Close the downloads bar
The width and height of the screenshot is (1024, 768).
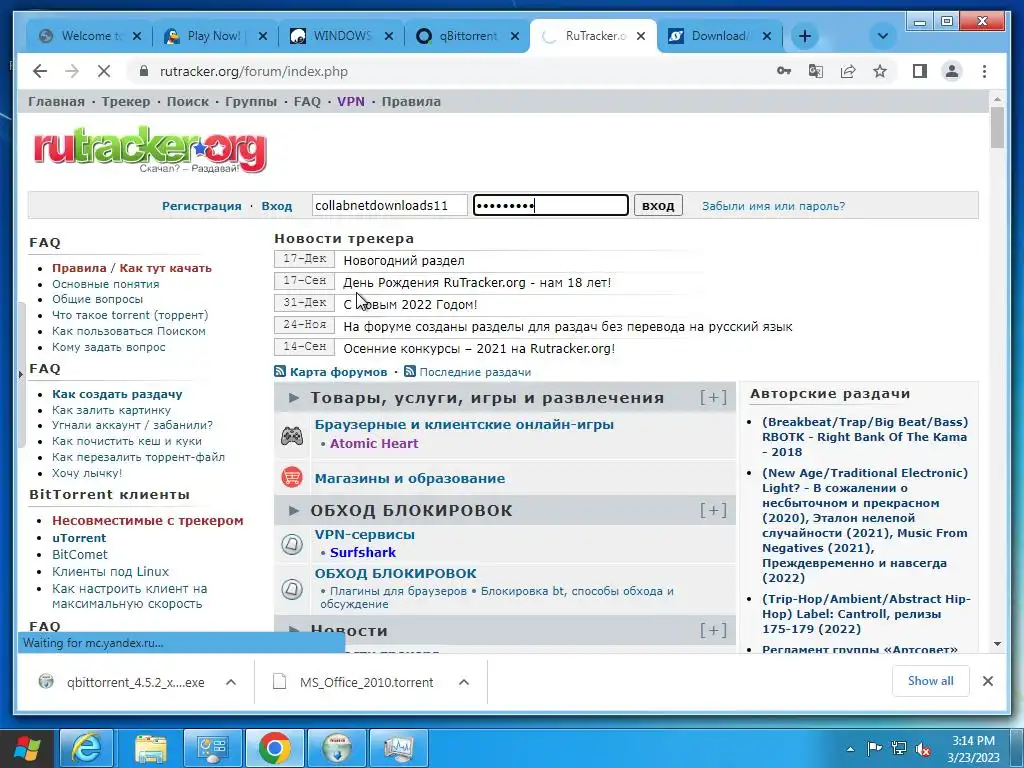[x=987, y=681]
